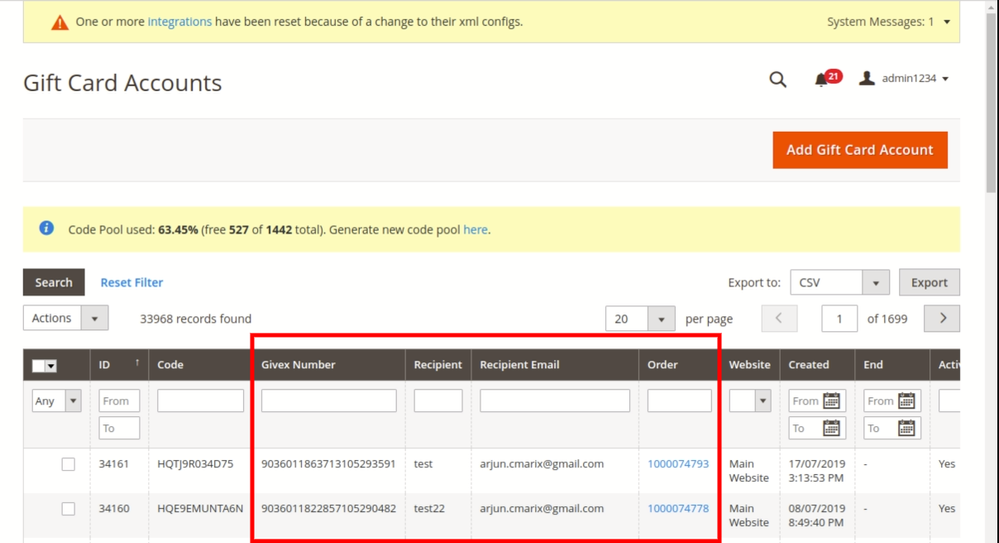
Task: Click Add Gift Card Account button
Action: point(859,150)
